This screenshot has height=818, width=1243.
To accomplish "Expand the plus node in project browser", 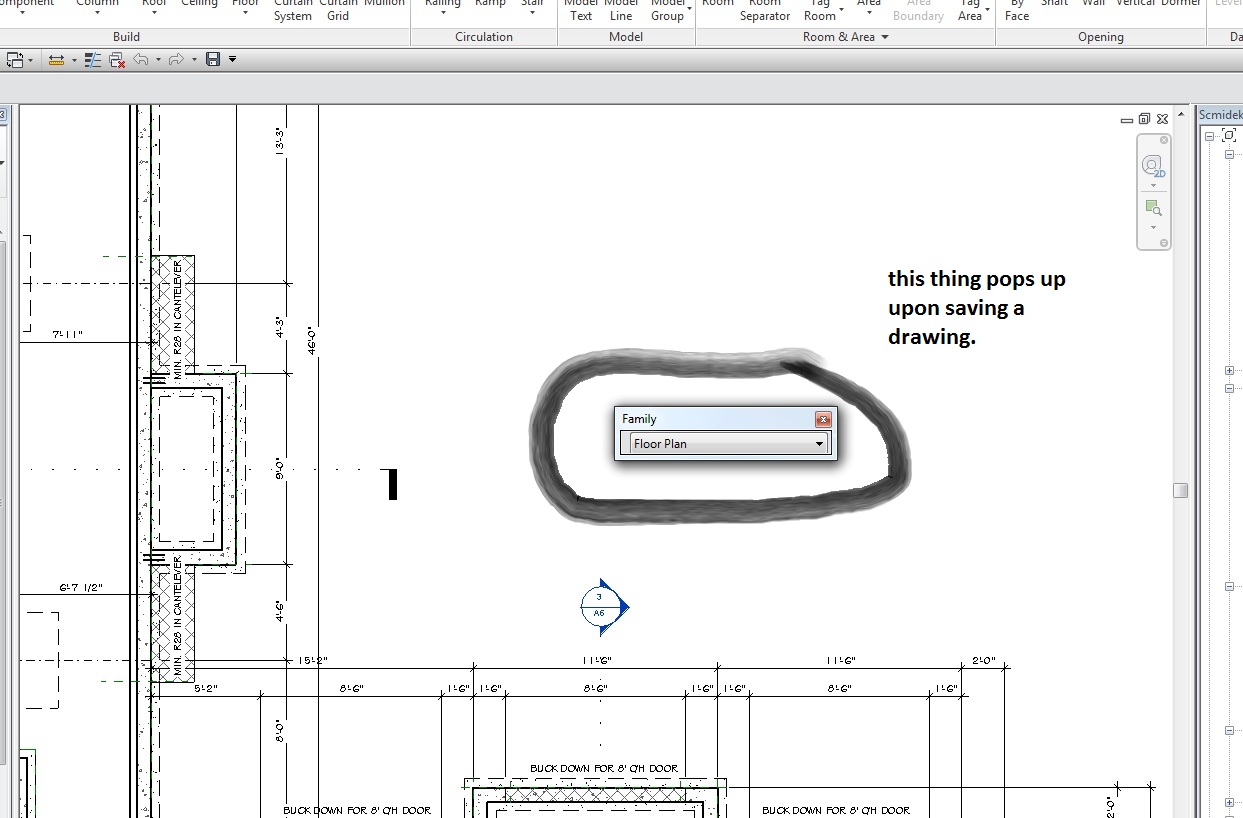I will click(1229, 371).
